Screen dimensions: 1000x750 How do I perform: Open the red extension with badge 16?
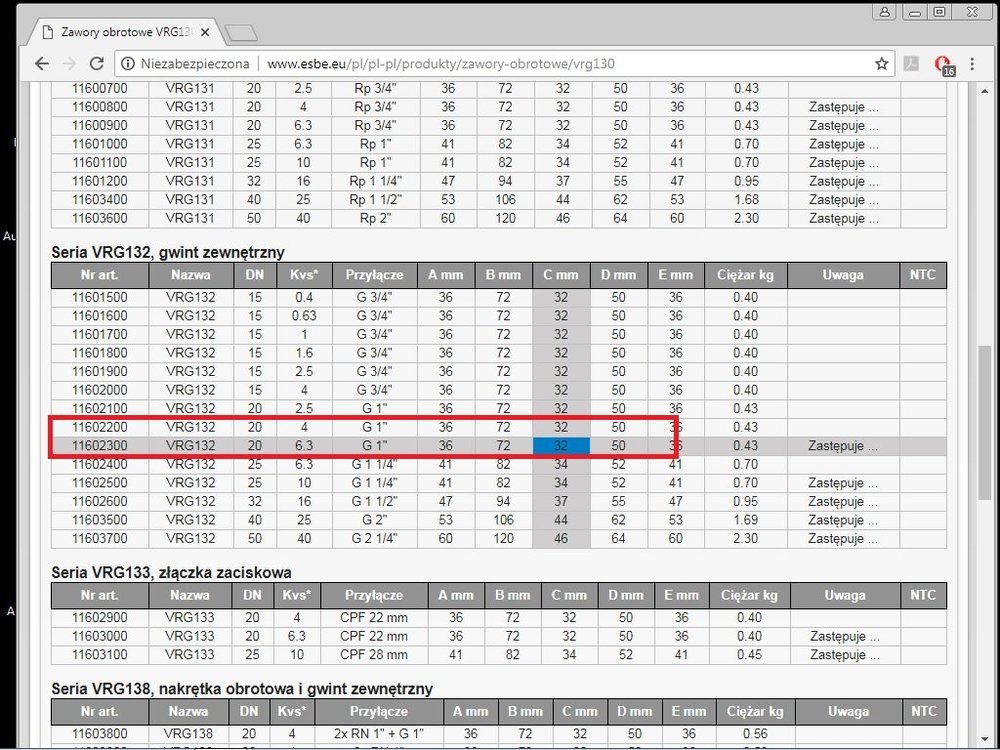pyautogui.click(x=942, y=64)
